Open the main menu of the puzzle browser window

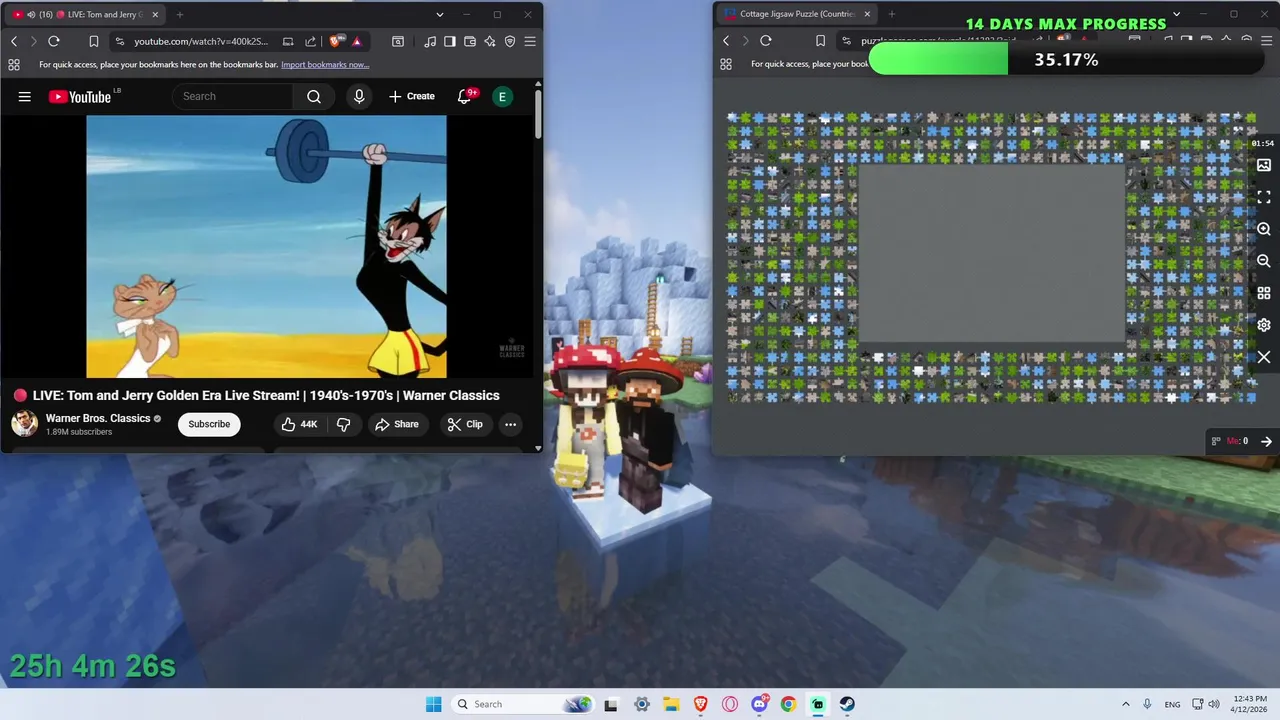1266,41
